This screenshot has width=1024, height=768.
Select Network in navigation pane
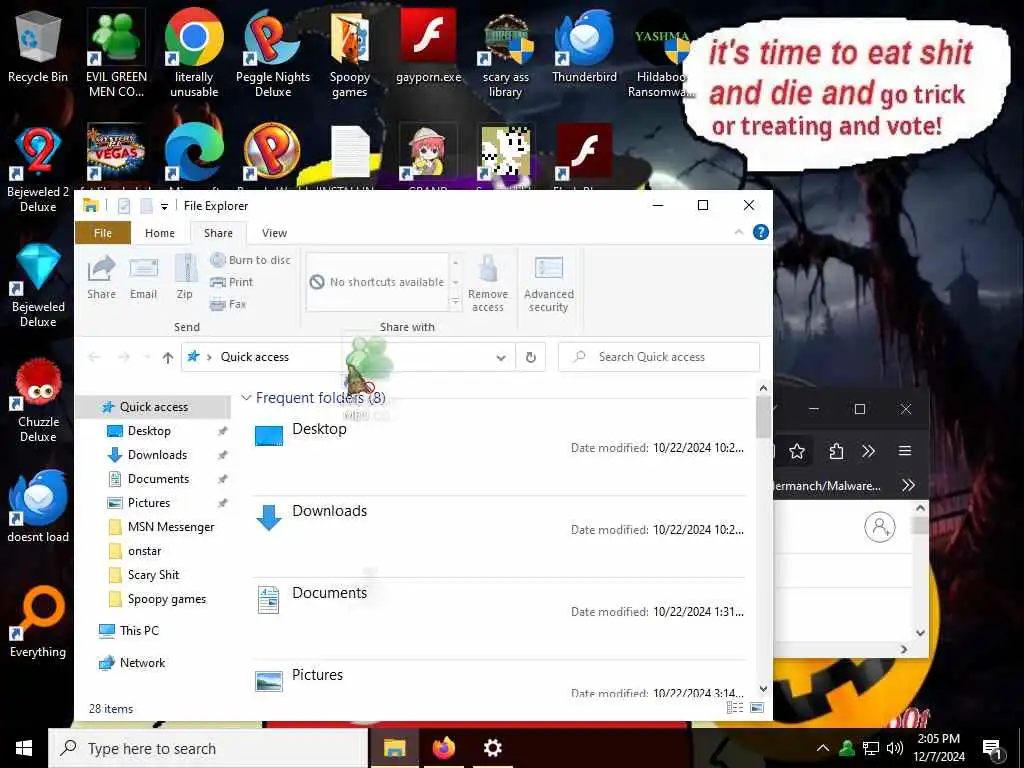tap(142, 663)
